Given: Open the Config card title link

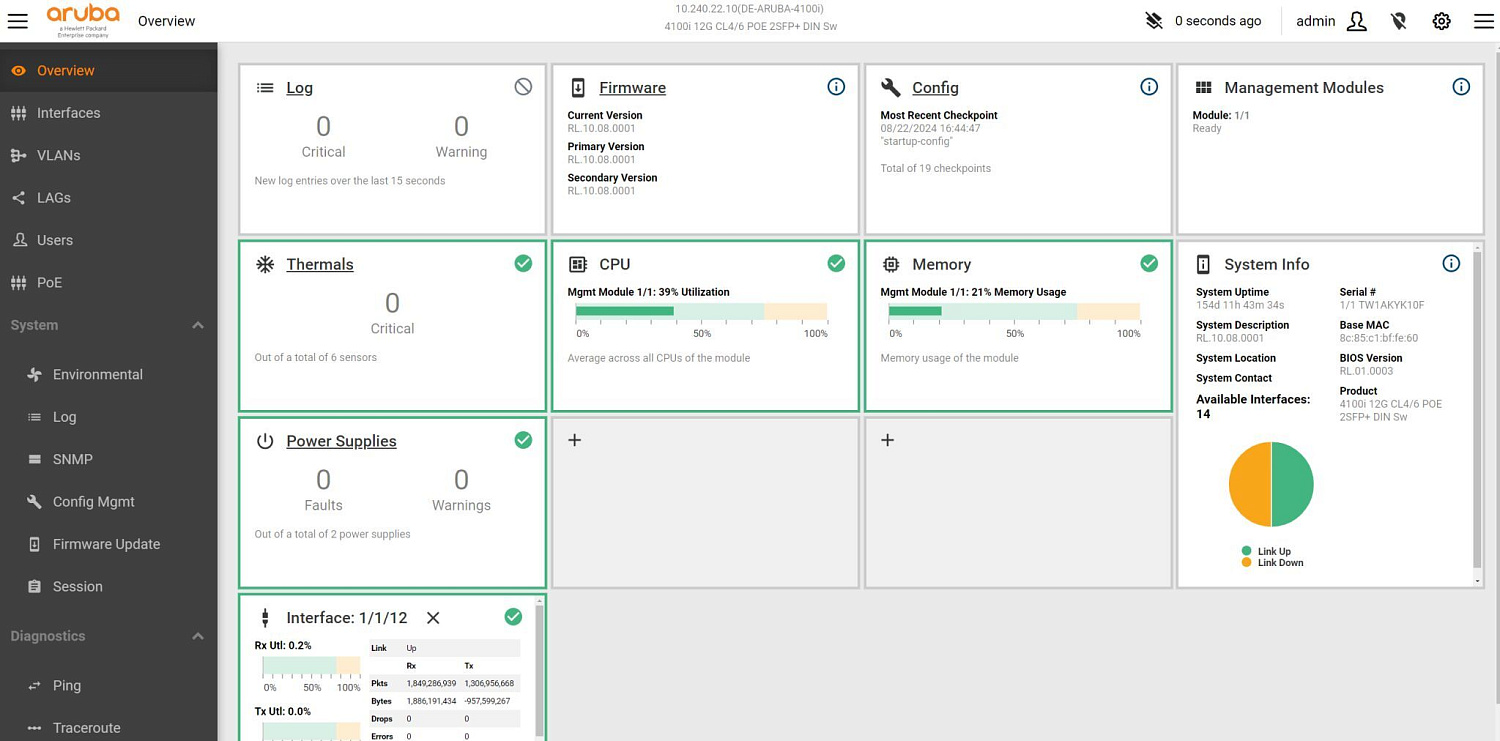Looking at the screenshot, I should [x=935, y=88].
